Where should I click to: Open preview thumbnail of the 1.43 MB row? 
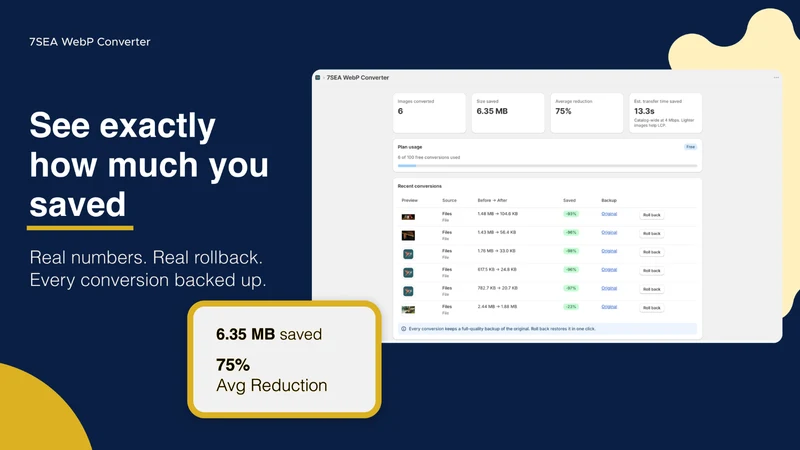pyautogui.click(x=408, y=235)
